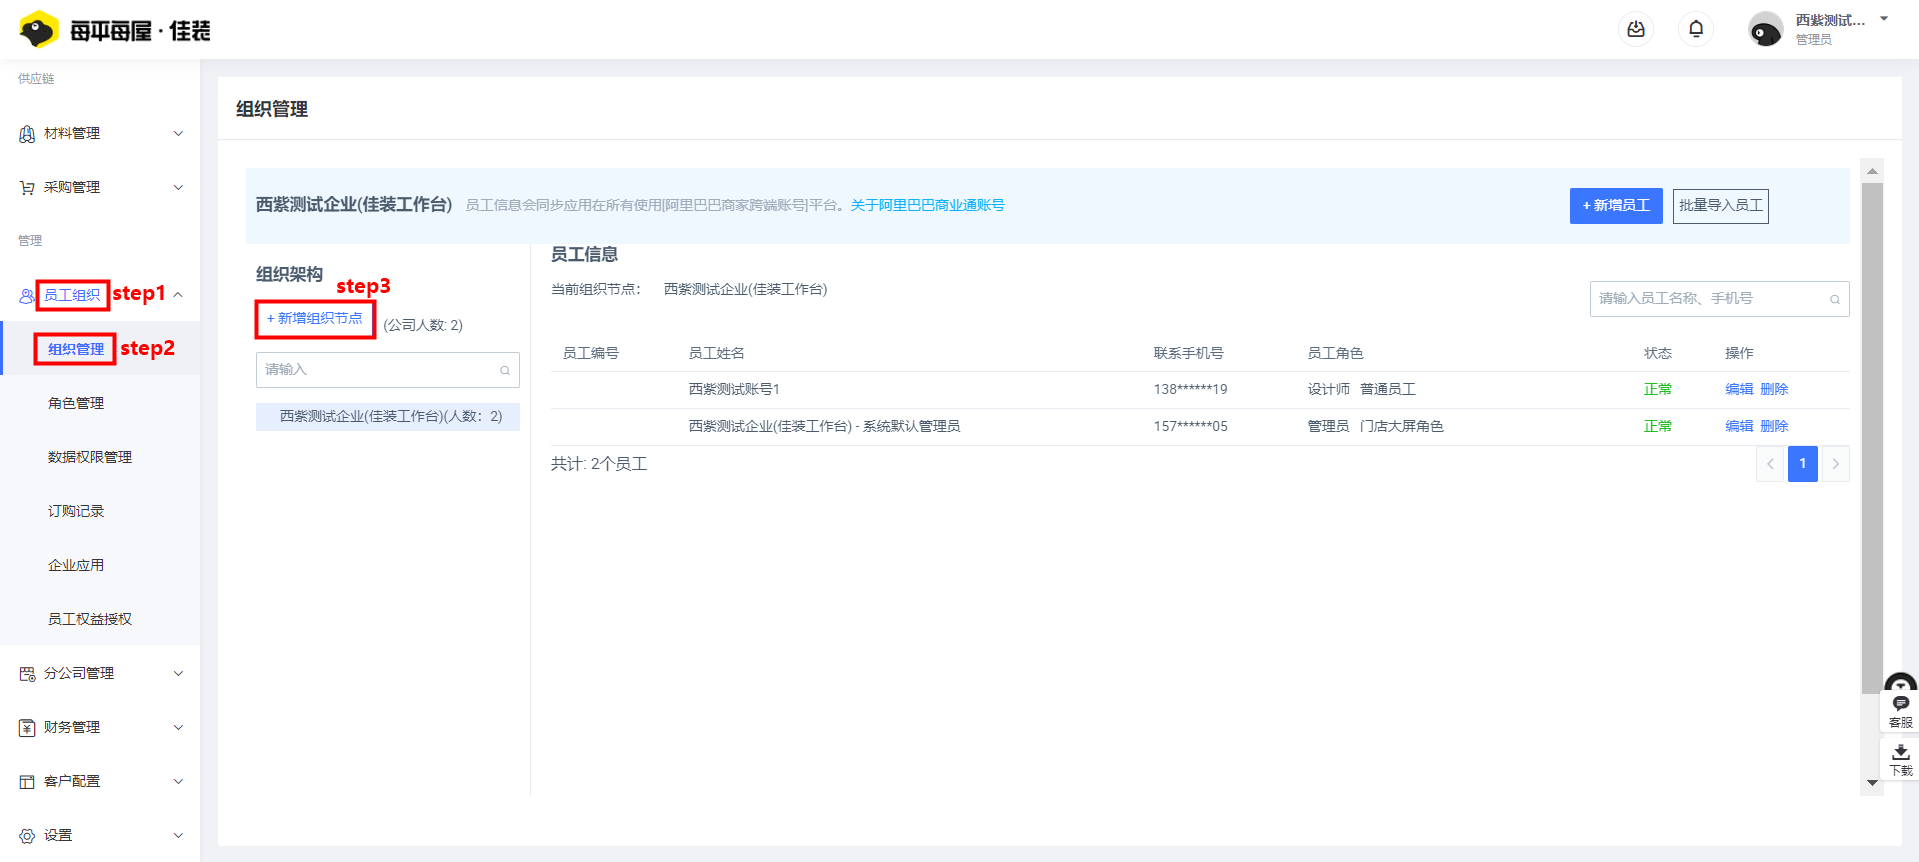The image size is (1919, 862).
Task: Open 组织管理 submenu item
Action: coord(76,349)
